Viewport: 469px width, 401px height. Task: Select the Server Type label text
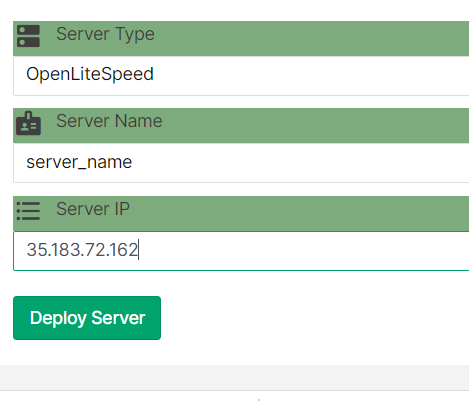(x=105, y=34)
